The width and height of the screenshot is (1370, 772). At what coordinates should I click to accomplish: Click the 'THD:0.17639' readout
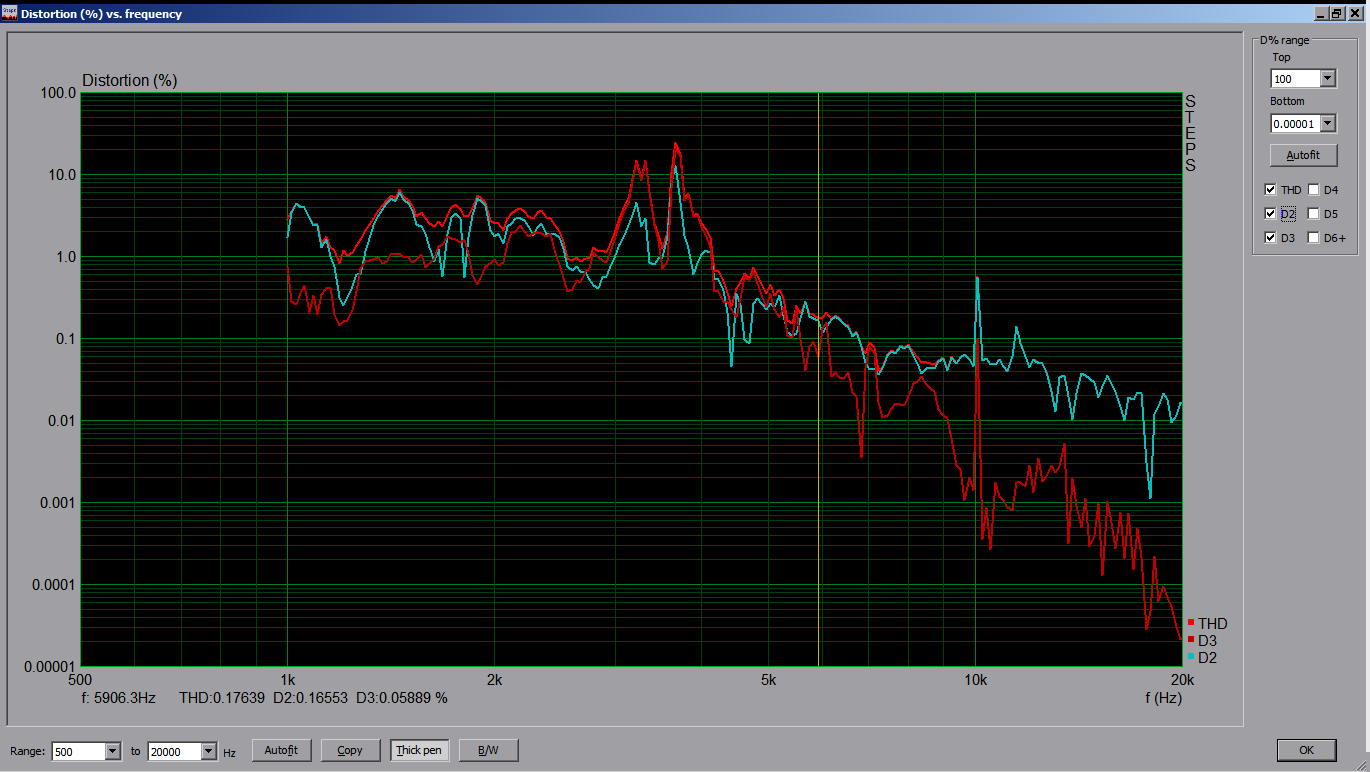tap(222, 698)
